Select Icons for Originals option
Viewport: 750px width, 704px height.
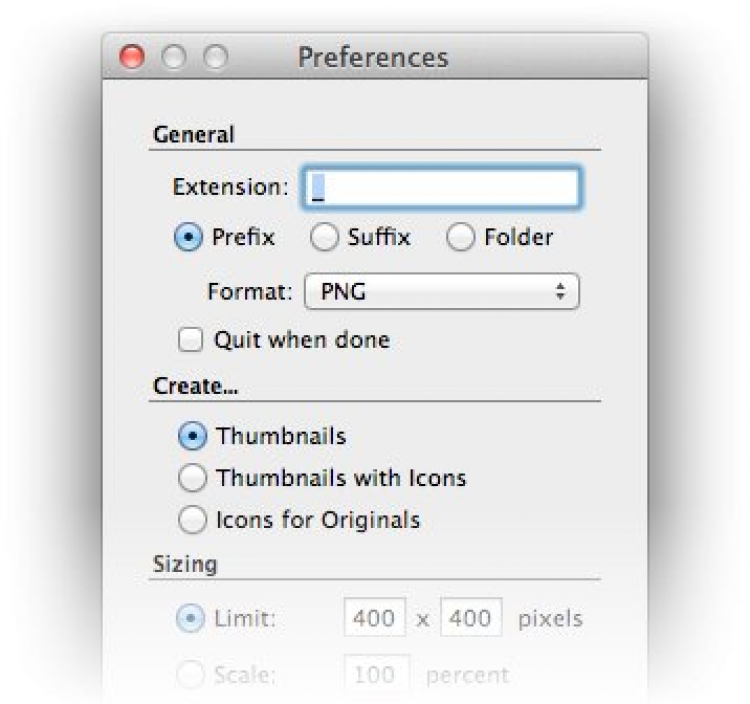pos(194,520)
